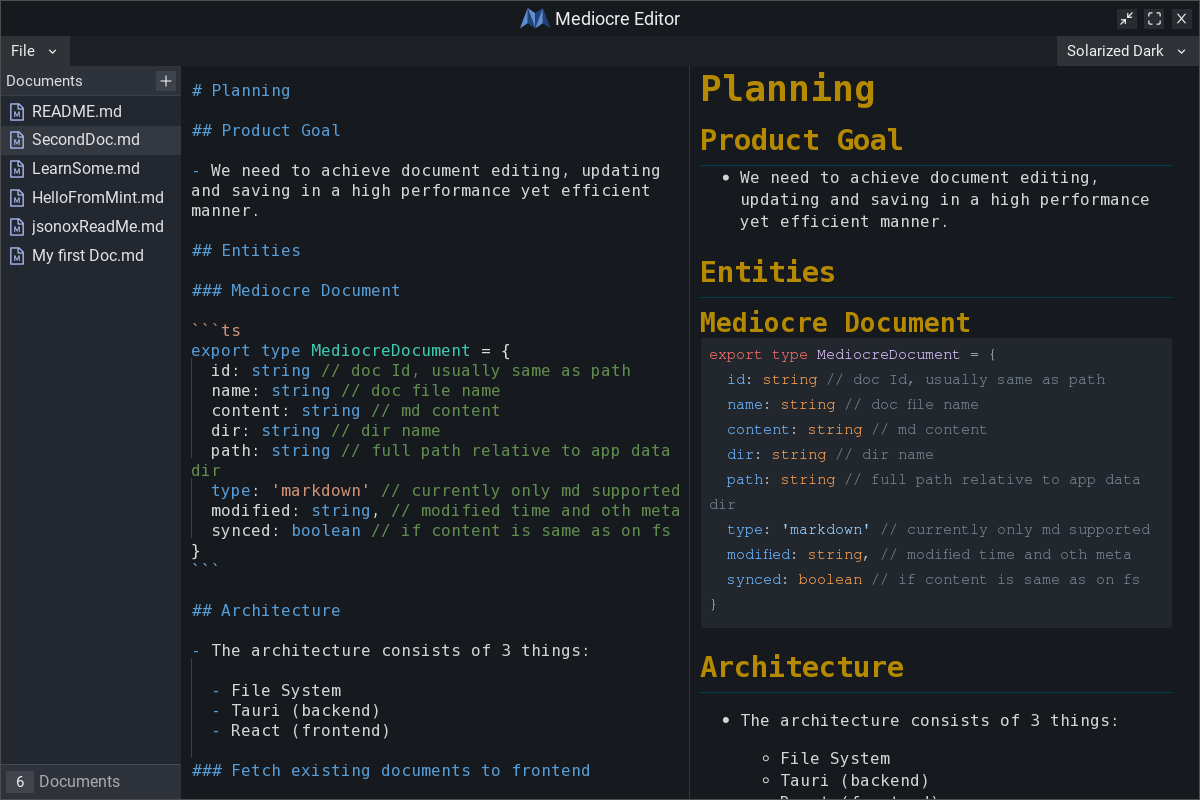Click 'File System' bullet in preview
The width and height of the screenshot is (1200, 800).
pyautogui.click(x=835, y=758)
